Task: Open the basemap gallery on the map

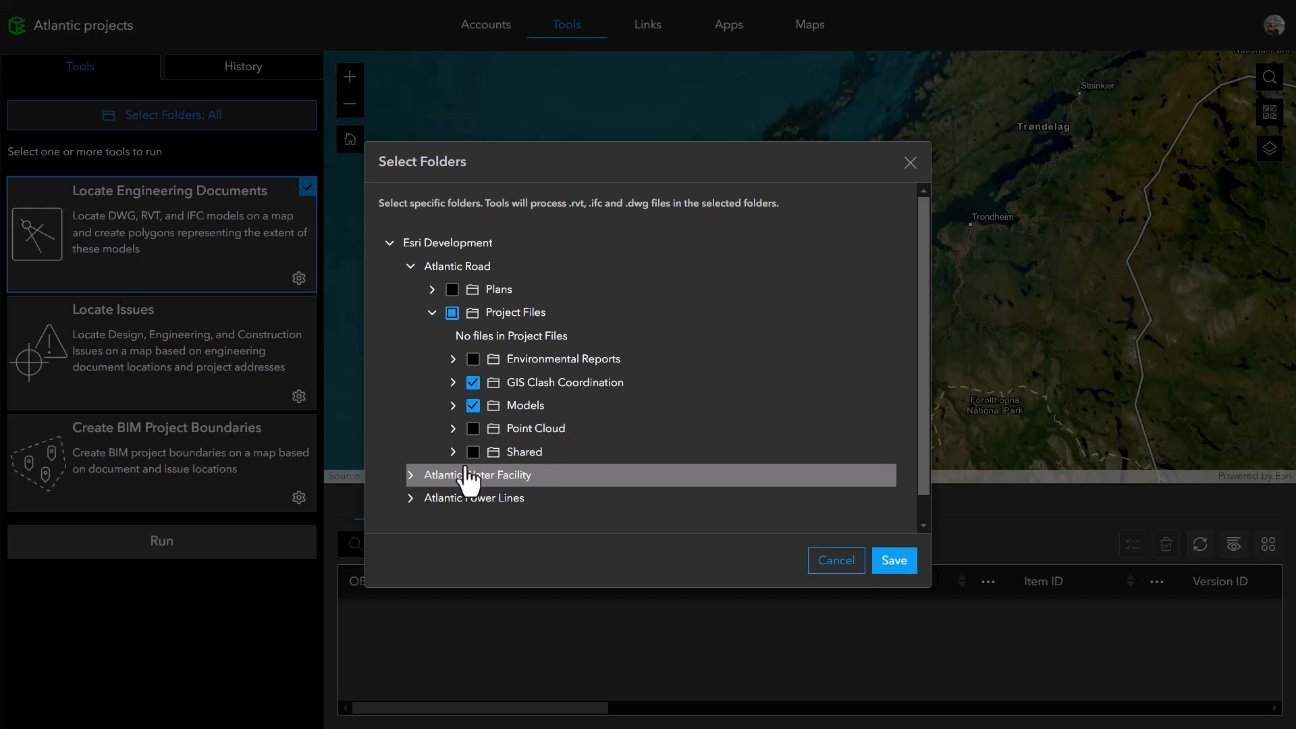Action: click(1269, 112)
